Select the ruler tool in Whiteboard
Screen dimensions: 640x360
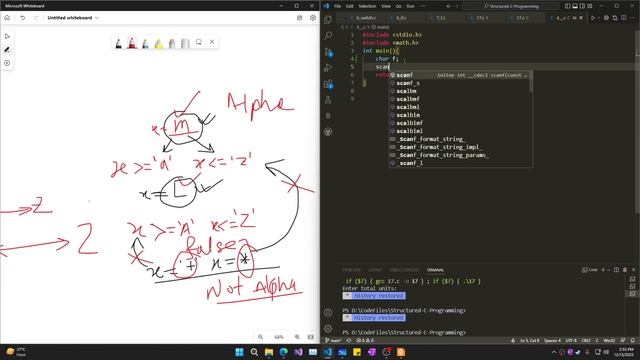pos(185,43)
